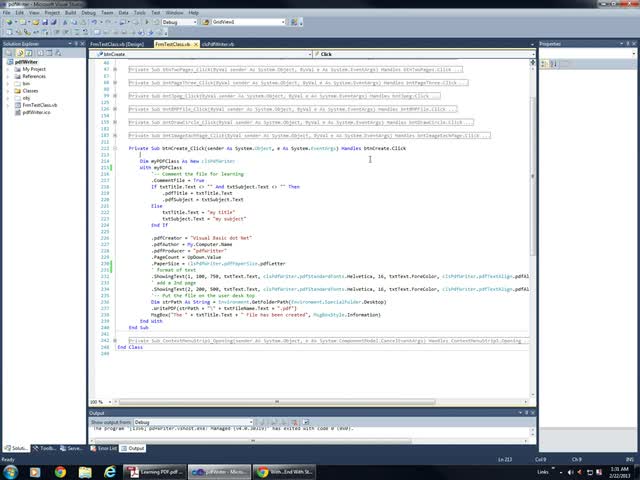640x480 pixels.
Task: Click the Alphabetical sort icon in Properties panel
Action: (x=553, y=64)
